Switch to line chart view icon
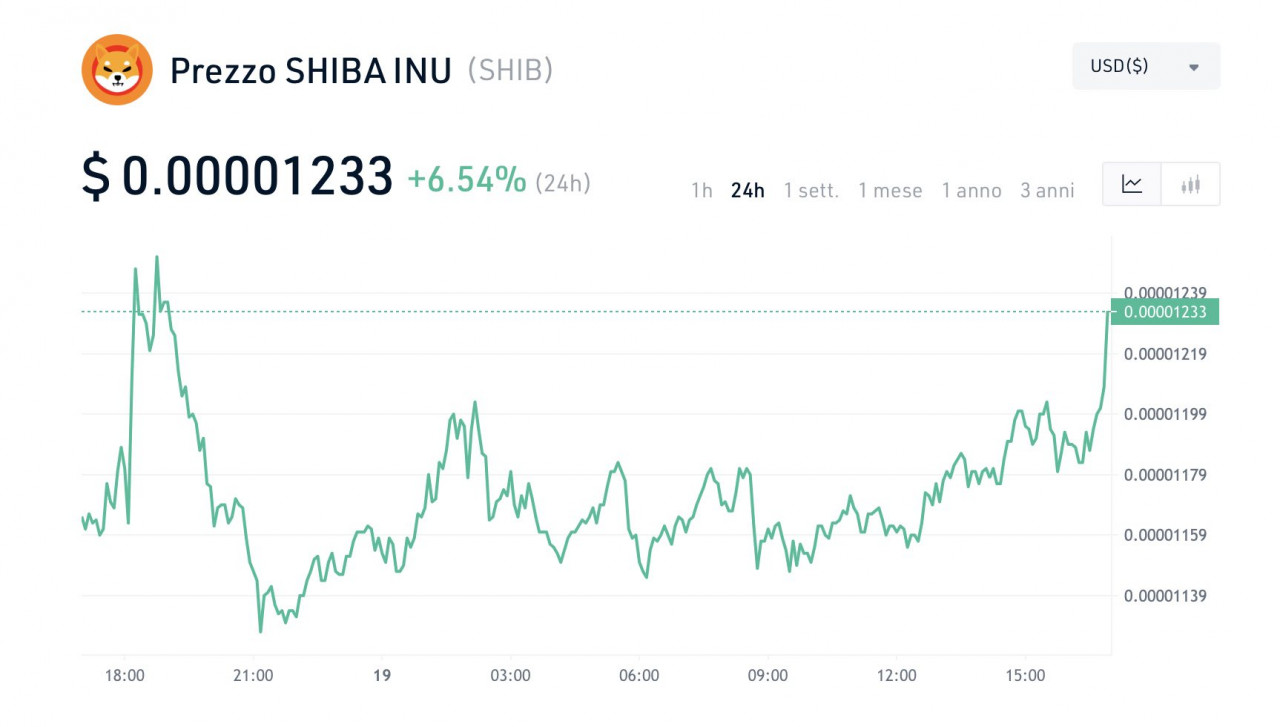Image resolution: width=1280 pixels, height=727 pixels. coord(1132,184)
